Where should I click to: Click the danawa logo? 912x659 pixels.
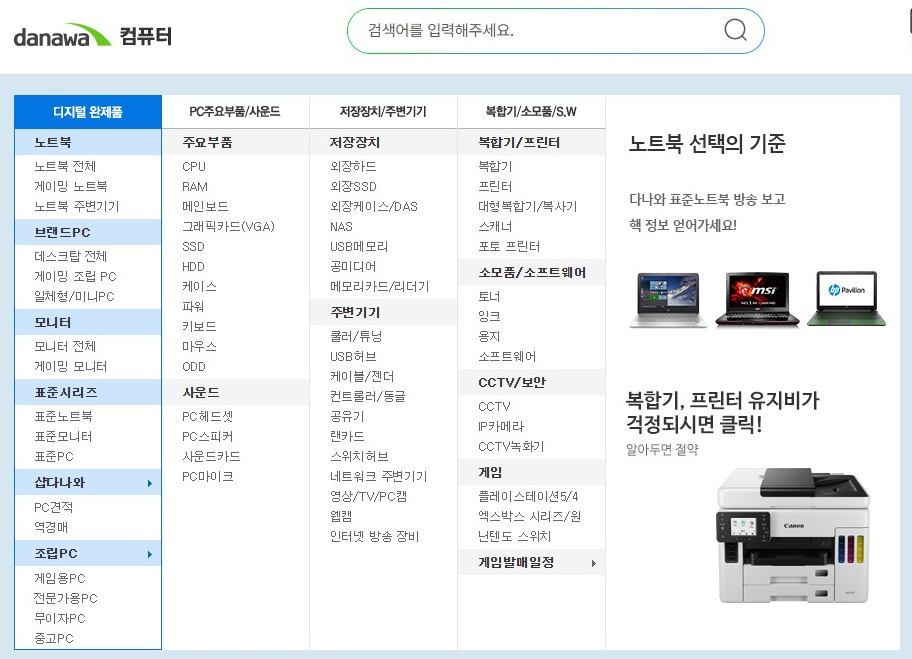(x=62, y=36)
